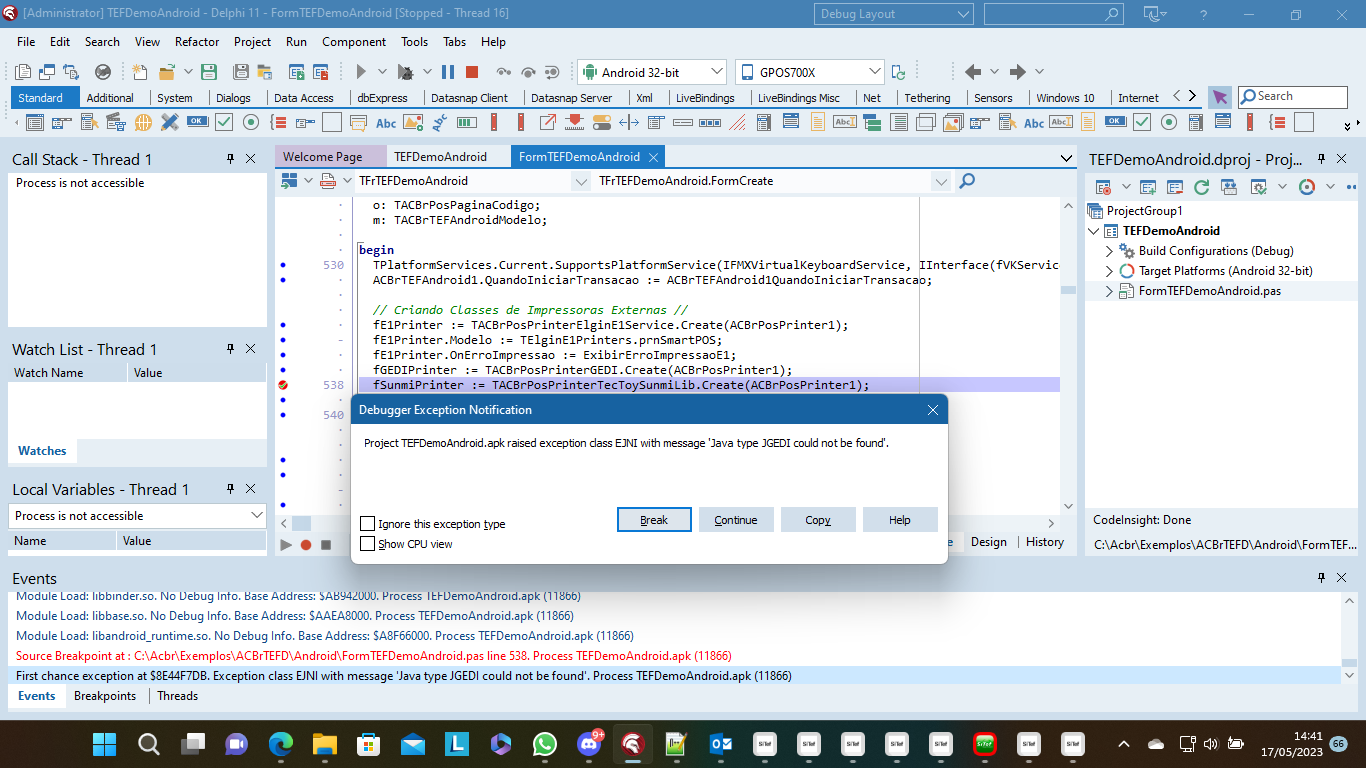
Task: Click the component palette Search field
Action: (1293, 97)
